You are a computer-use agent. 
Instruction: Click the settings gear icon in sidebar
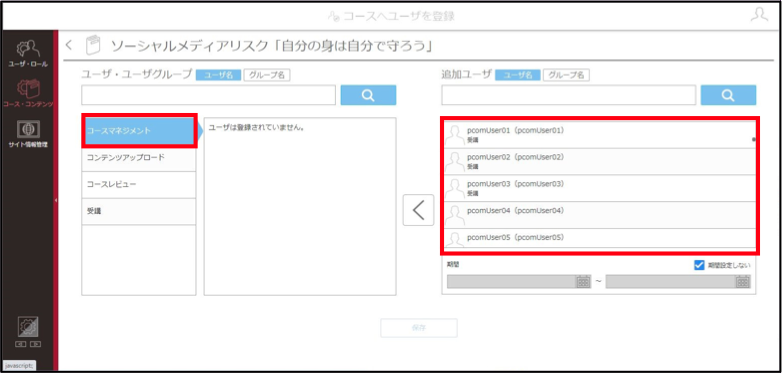click(28, 327)
